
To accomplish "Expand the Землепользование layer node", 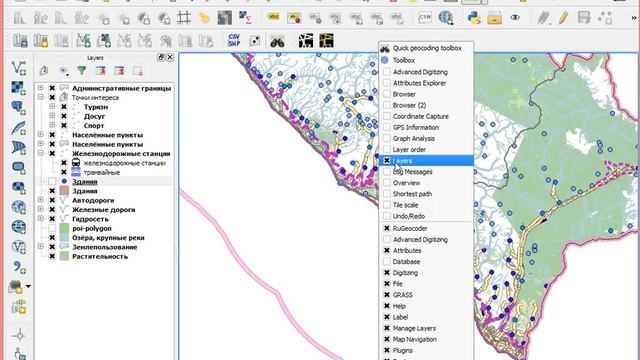I will pyautogui.click(x=41, y=247).
